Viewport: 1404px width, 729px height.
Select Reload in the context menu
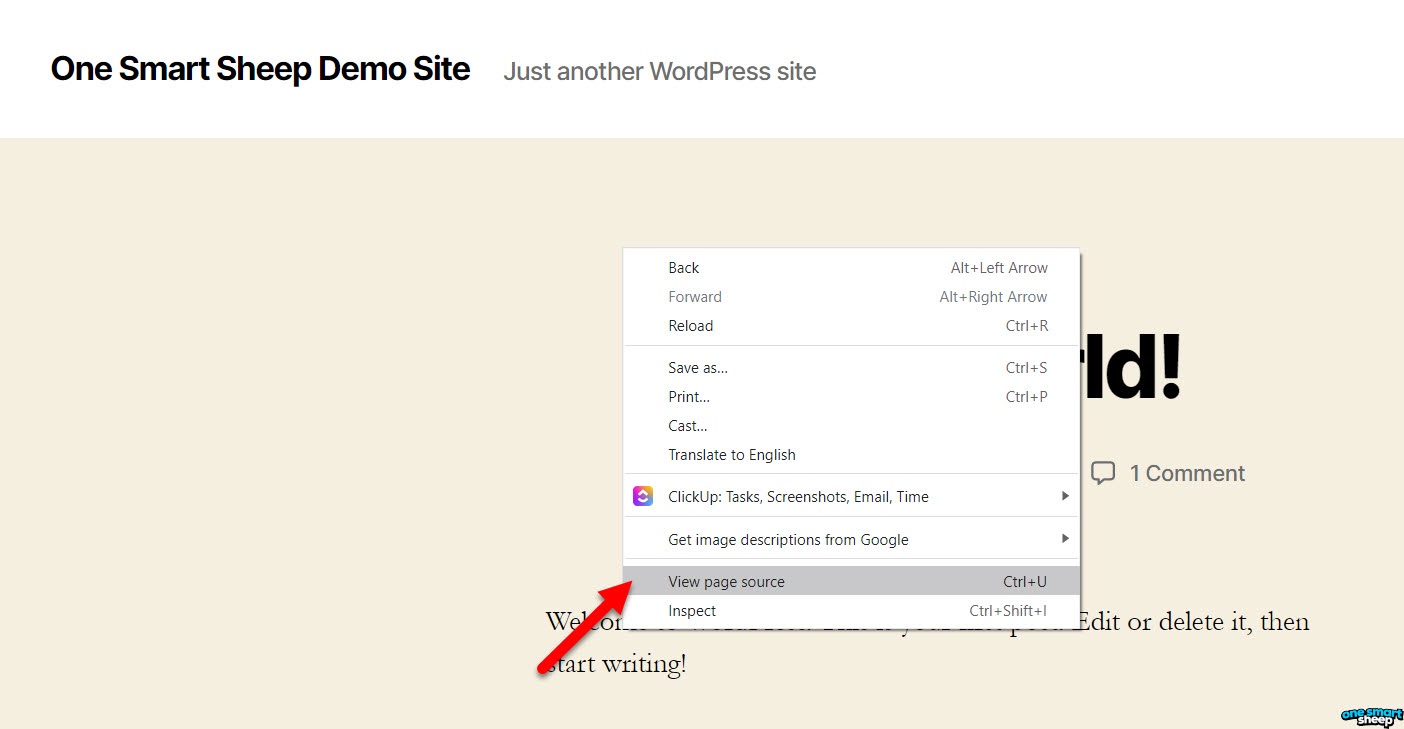[x=852, y=326]
